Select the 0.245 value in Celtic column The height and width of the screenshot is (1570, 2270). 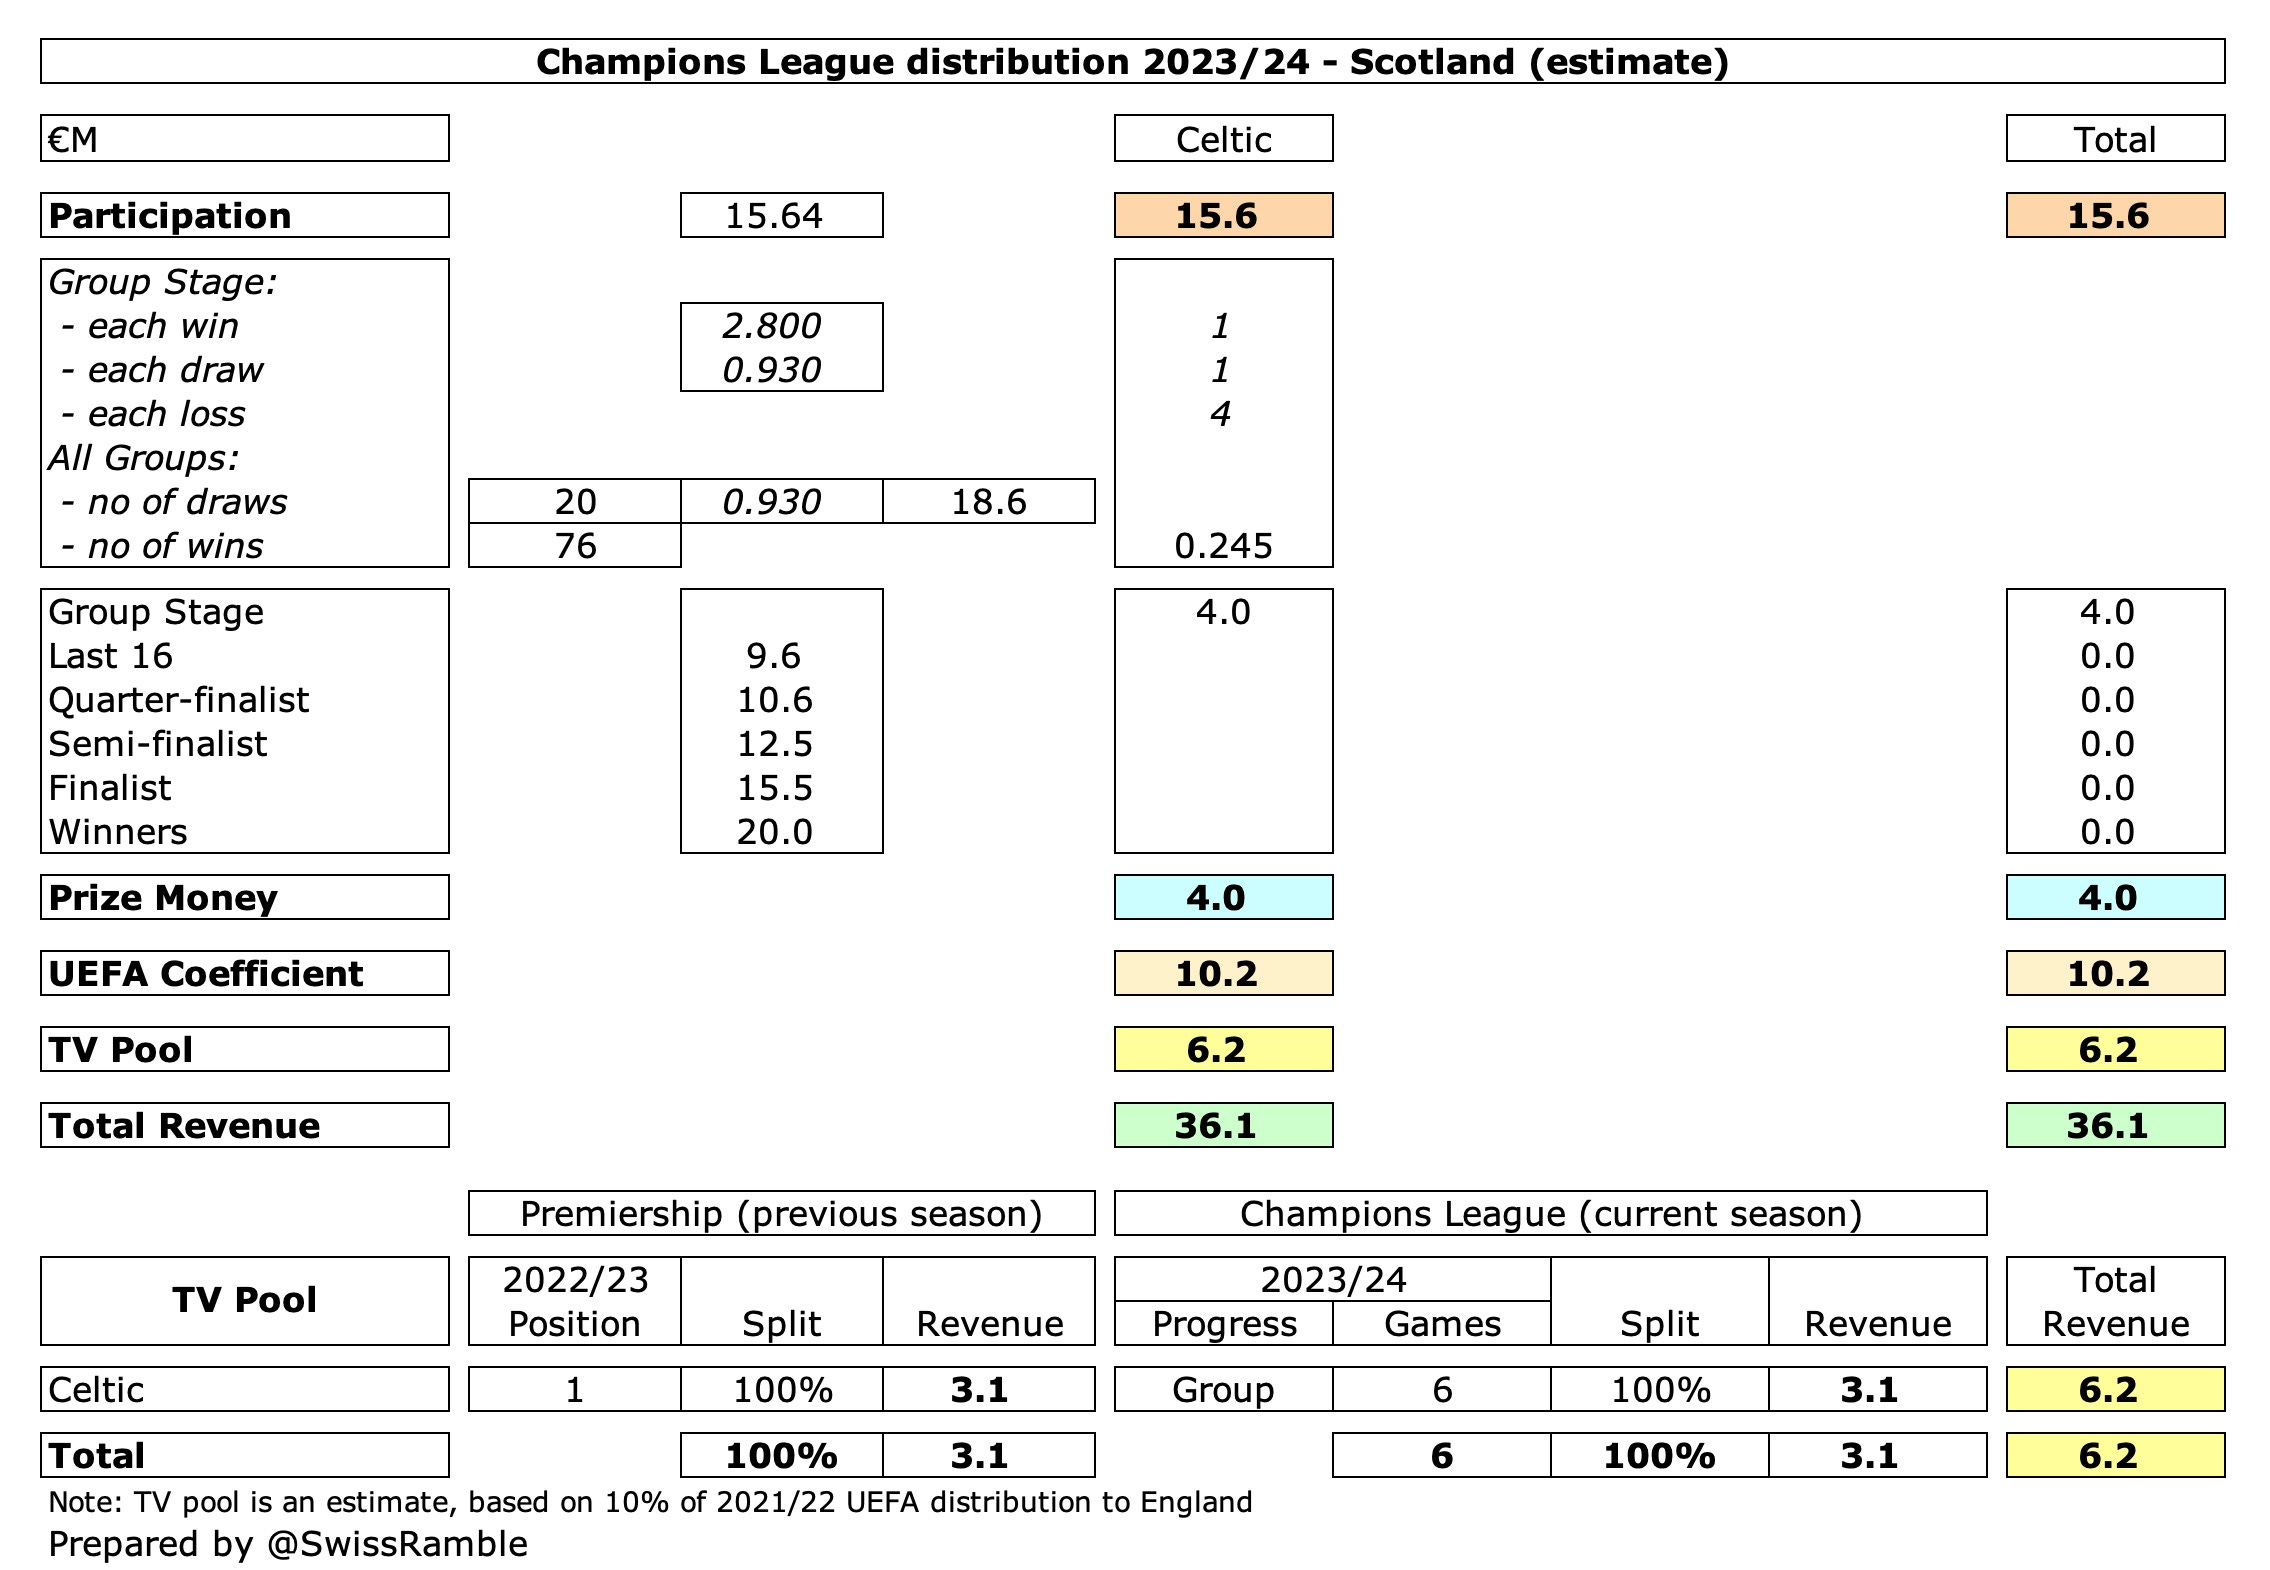coord(1224,546)
